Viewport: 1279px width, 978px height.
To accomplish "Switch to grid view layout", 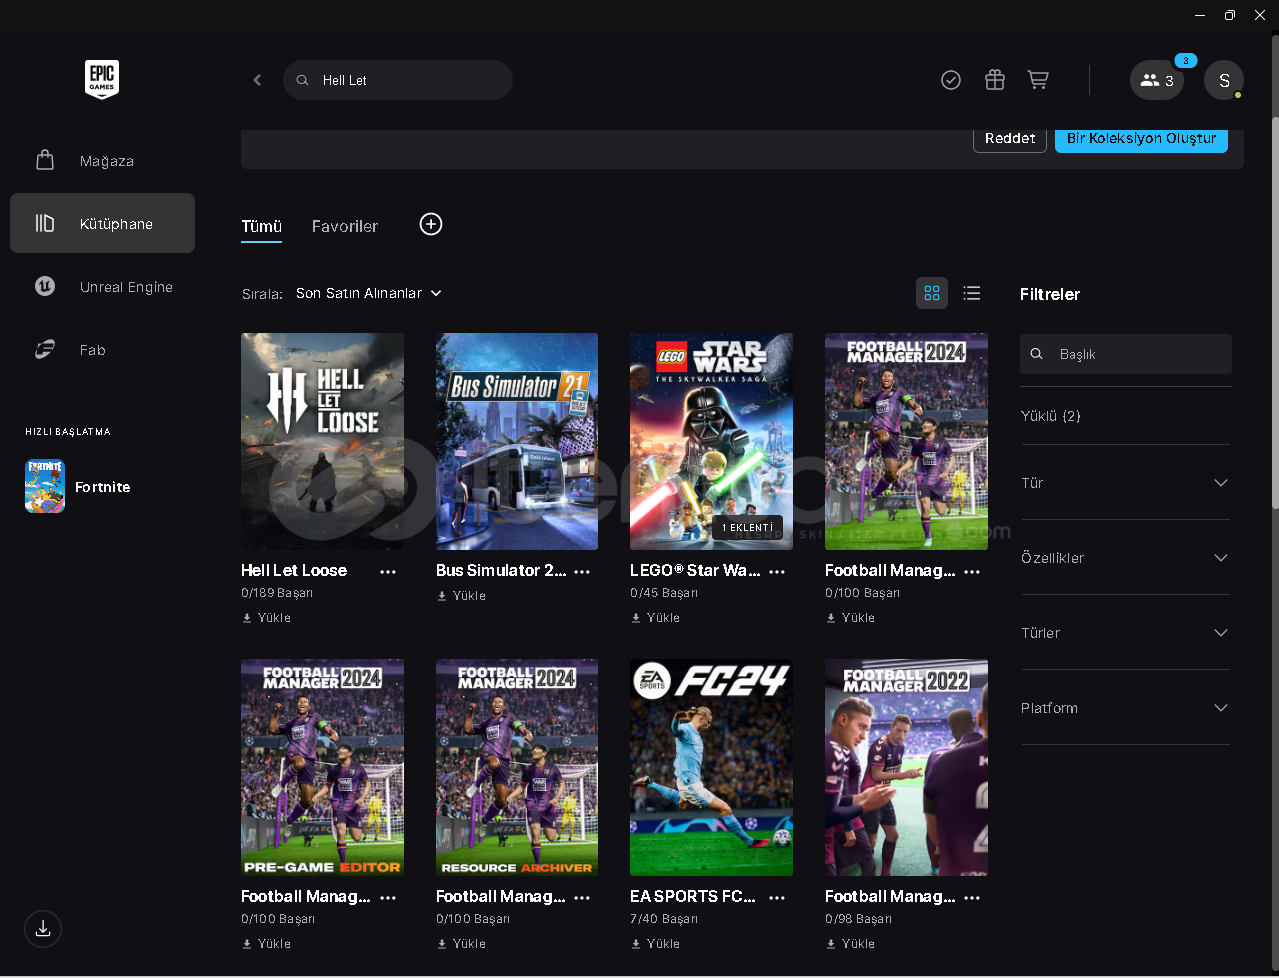I will (932, 293).
